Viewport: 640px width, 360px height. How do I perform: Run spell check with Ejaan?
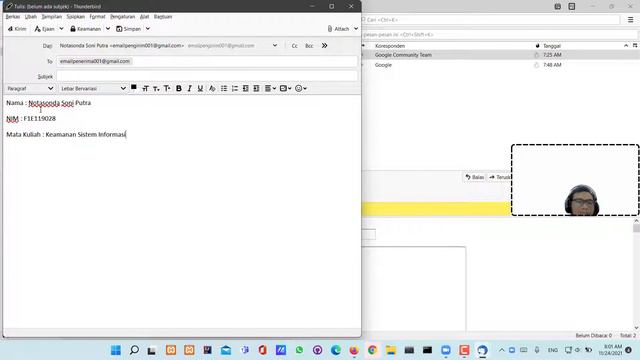click(44, 29)
